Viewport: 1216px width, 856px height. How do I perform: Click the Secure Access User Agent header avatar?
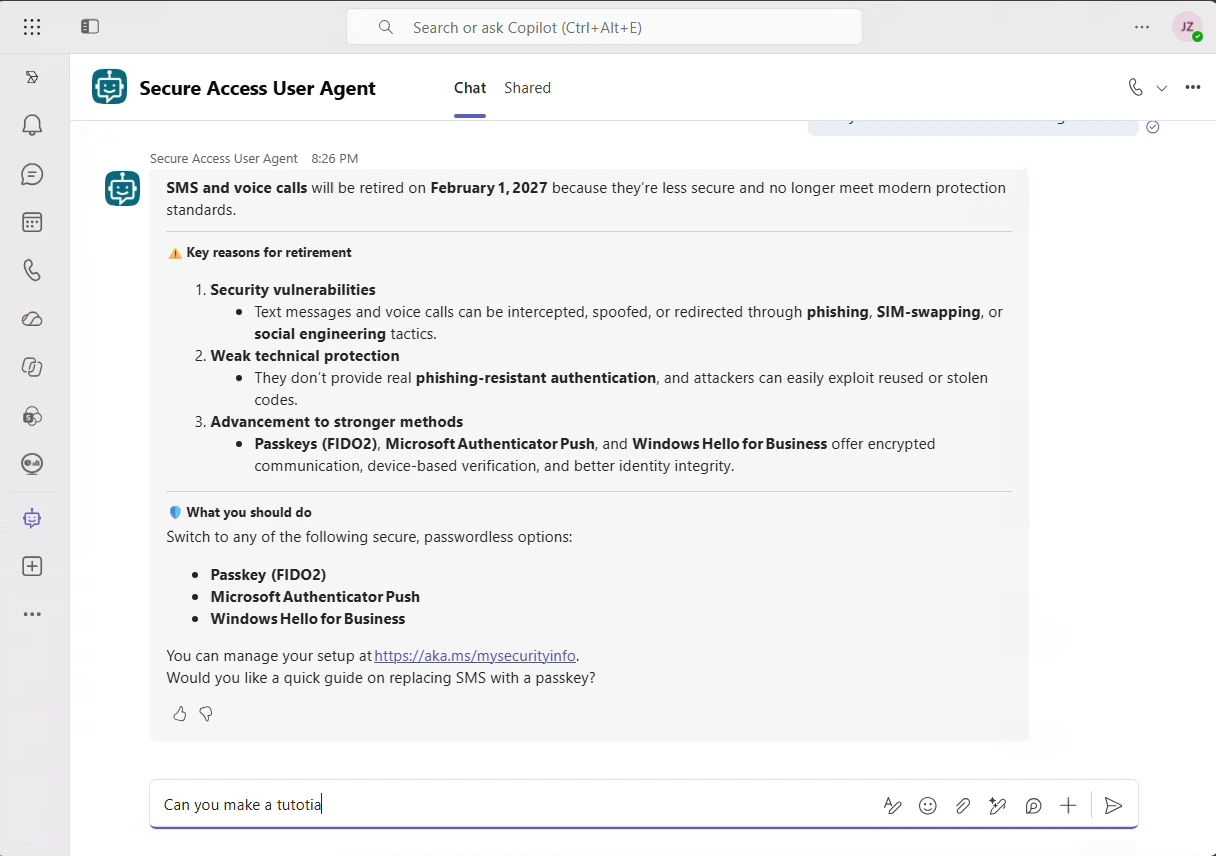(x=110, y=87)
